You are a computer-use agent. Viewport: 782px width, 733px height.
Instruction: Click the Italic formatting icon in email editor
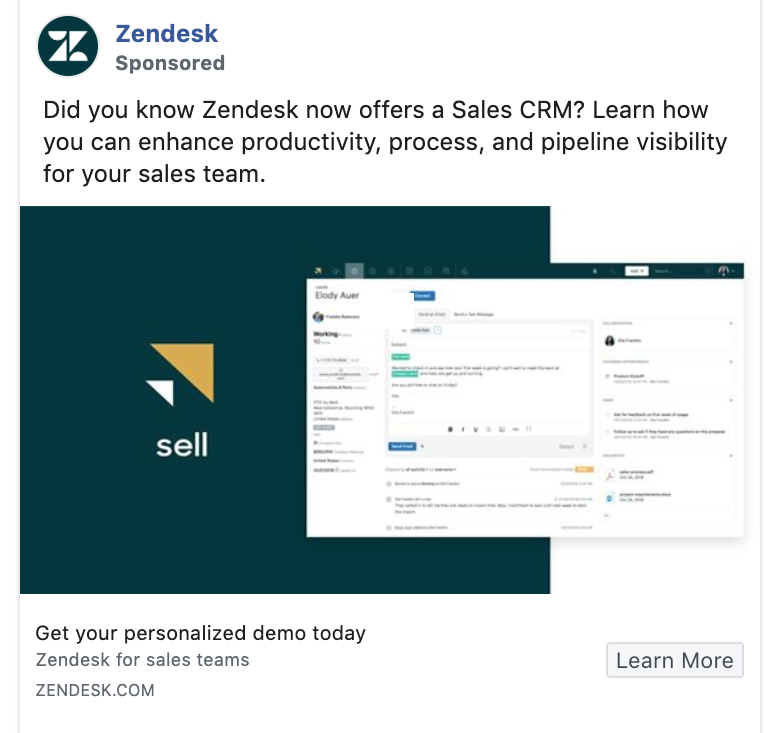pos(463,429)
